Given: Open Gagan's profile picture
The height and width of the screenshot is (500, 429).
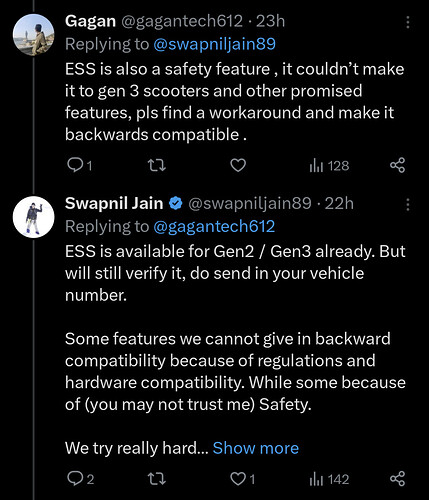Looking at the screenshot, I should point(33,35).
